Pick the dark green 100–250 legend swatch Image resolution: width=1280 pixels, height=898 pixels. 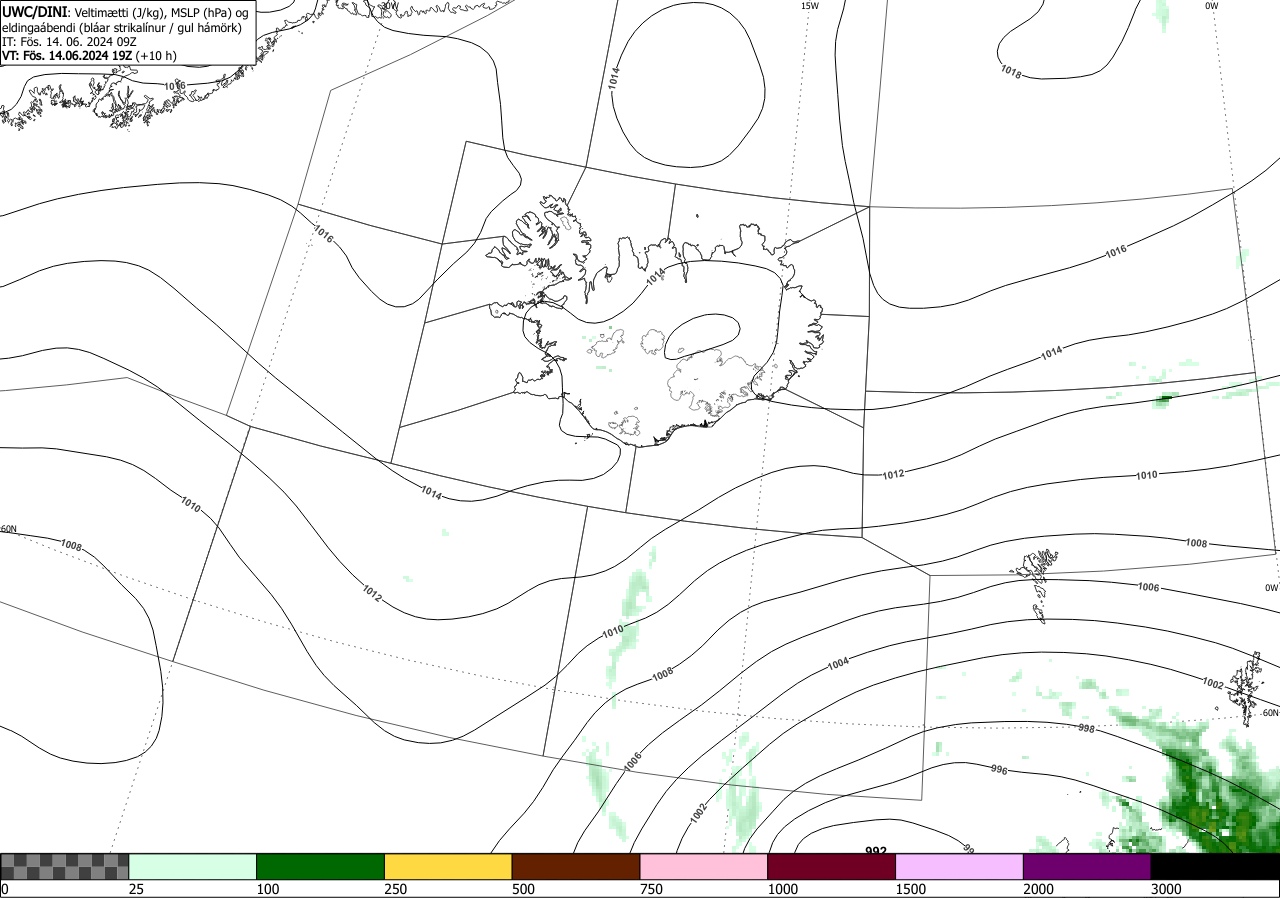click(x=321, y=866)
